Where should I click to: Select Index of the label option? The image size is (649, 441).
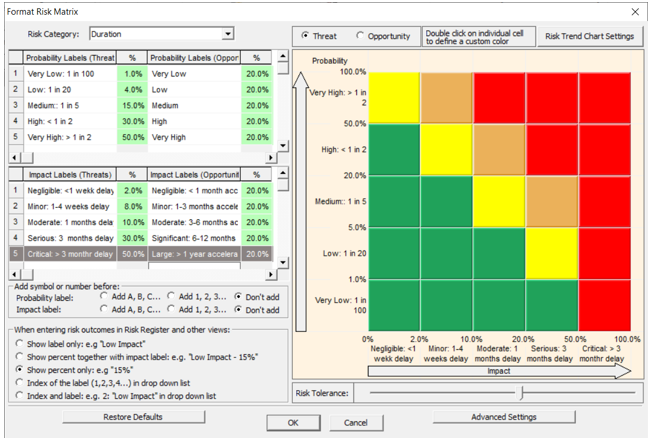point(19,382)
